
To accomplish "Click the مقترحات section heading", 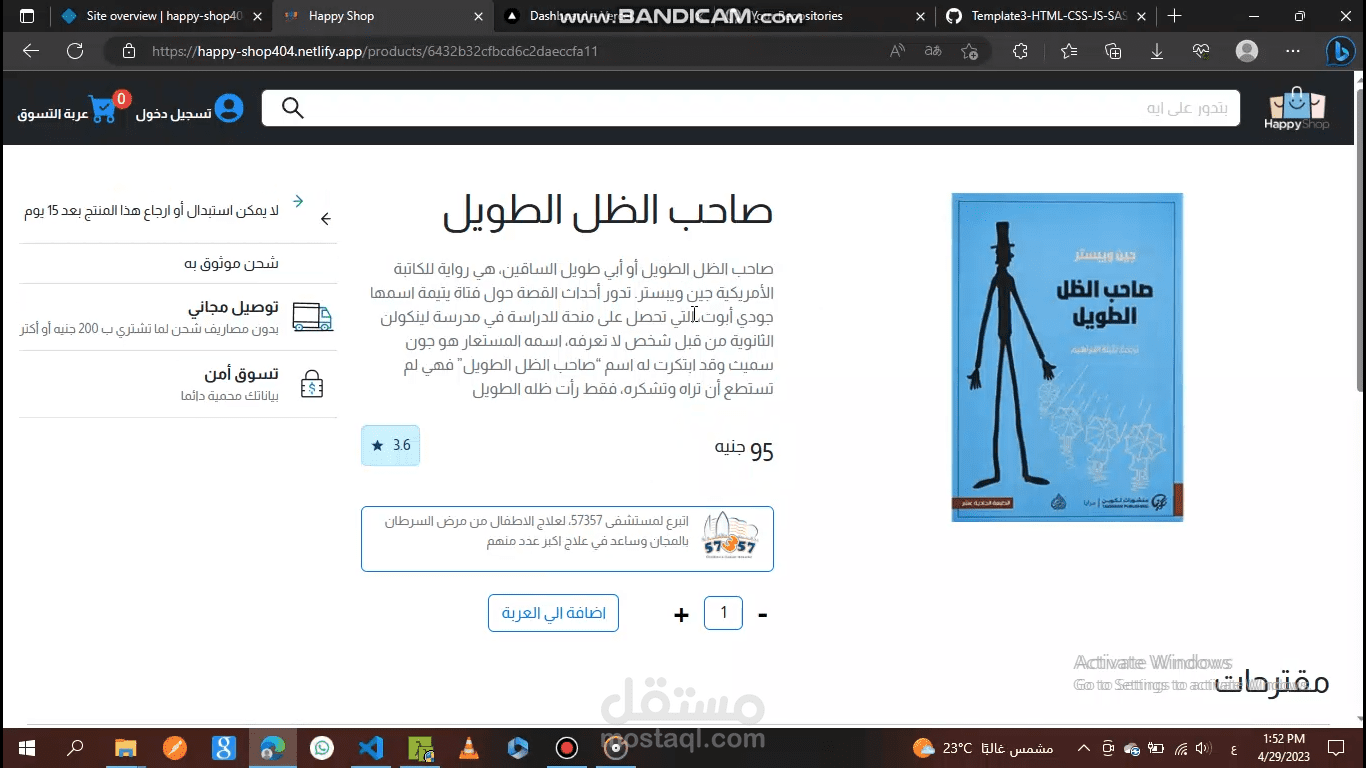I will pyautogui.click(x=1273, y=683).
